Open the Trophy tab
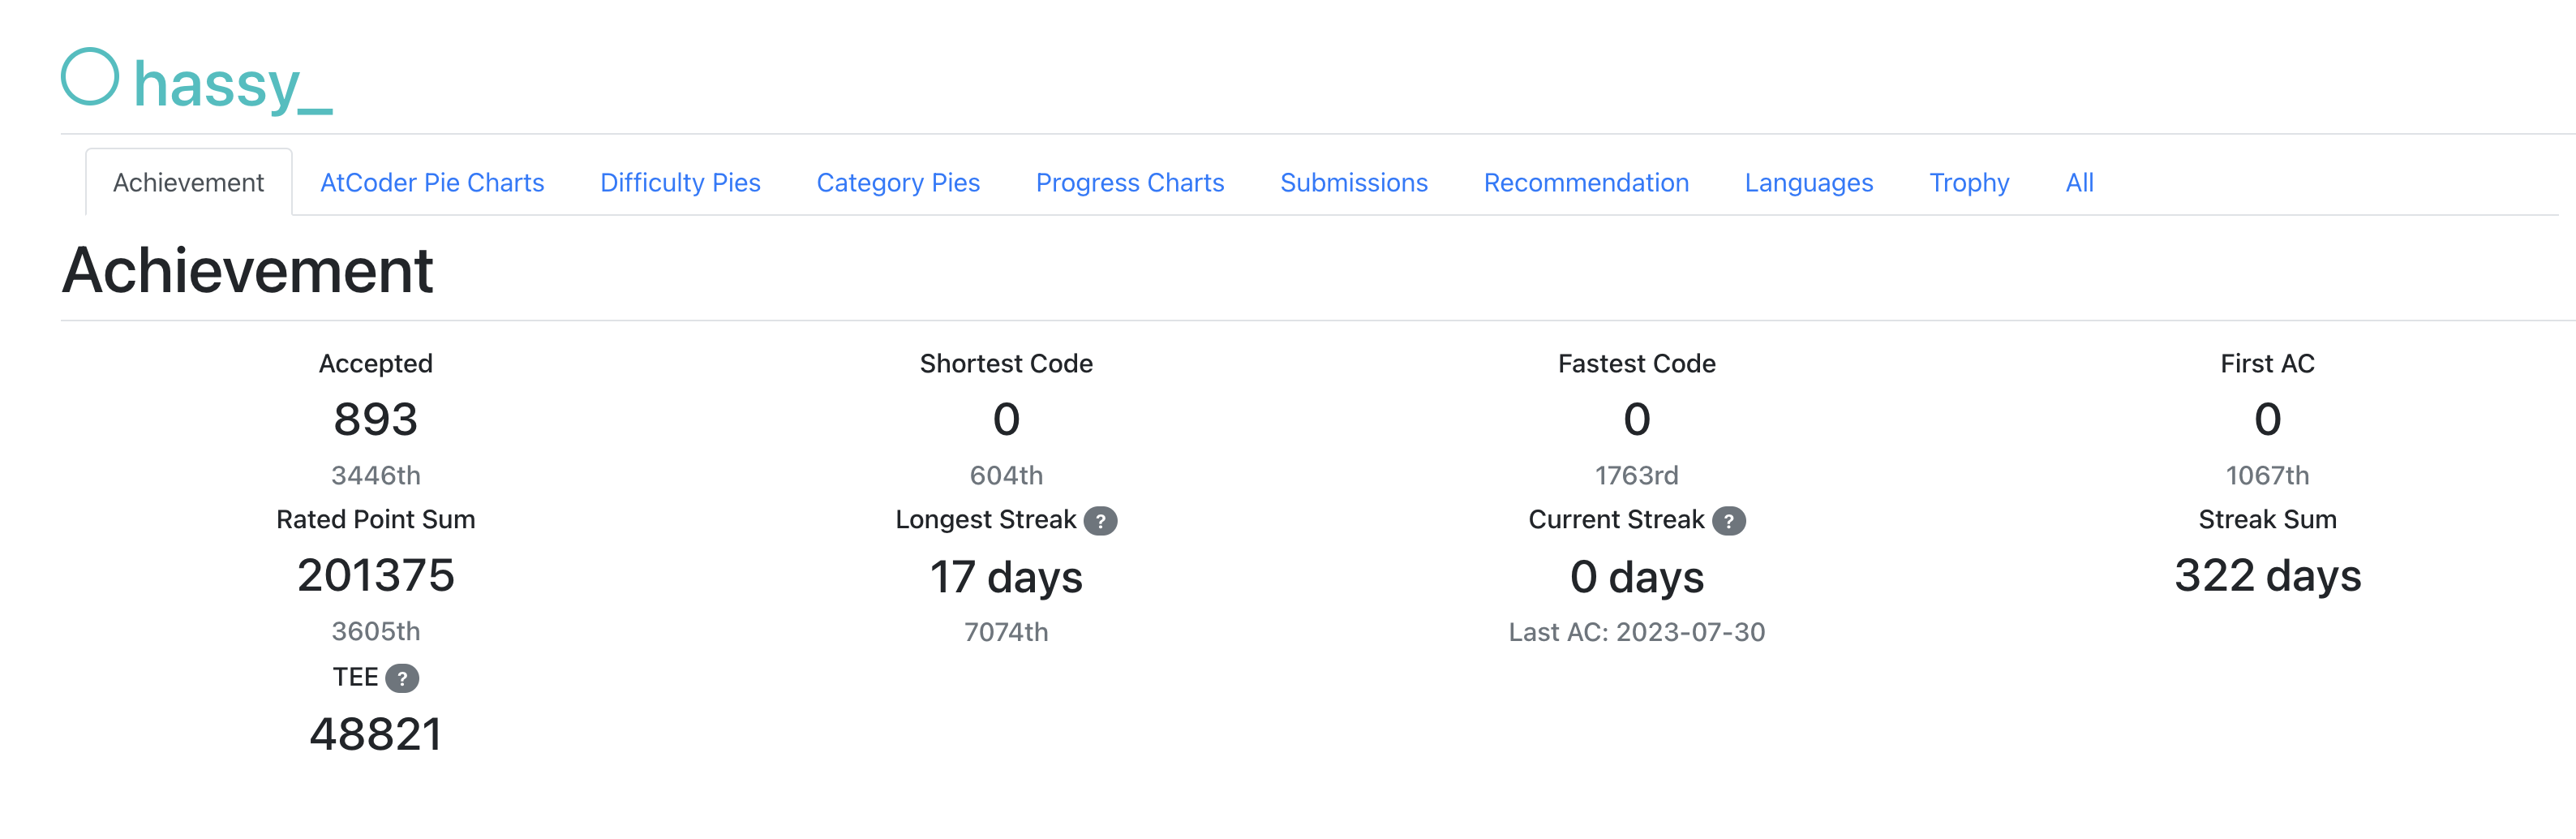 tap(1969, 183)
